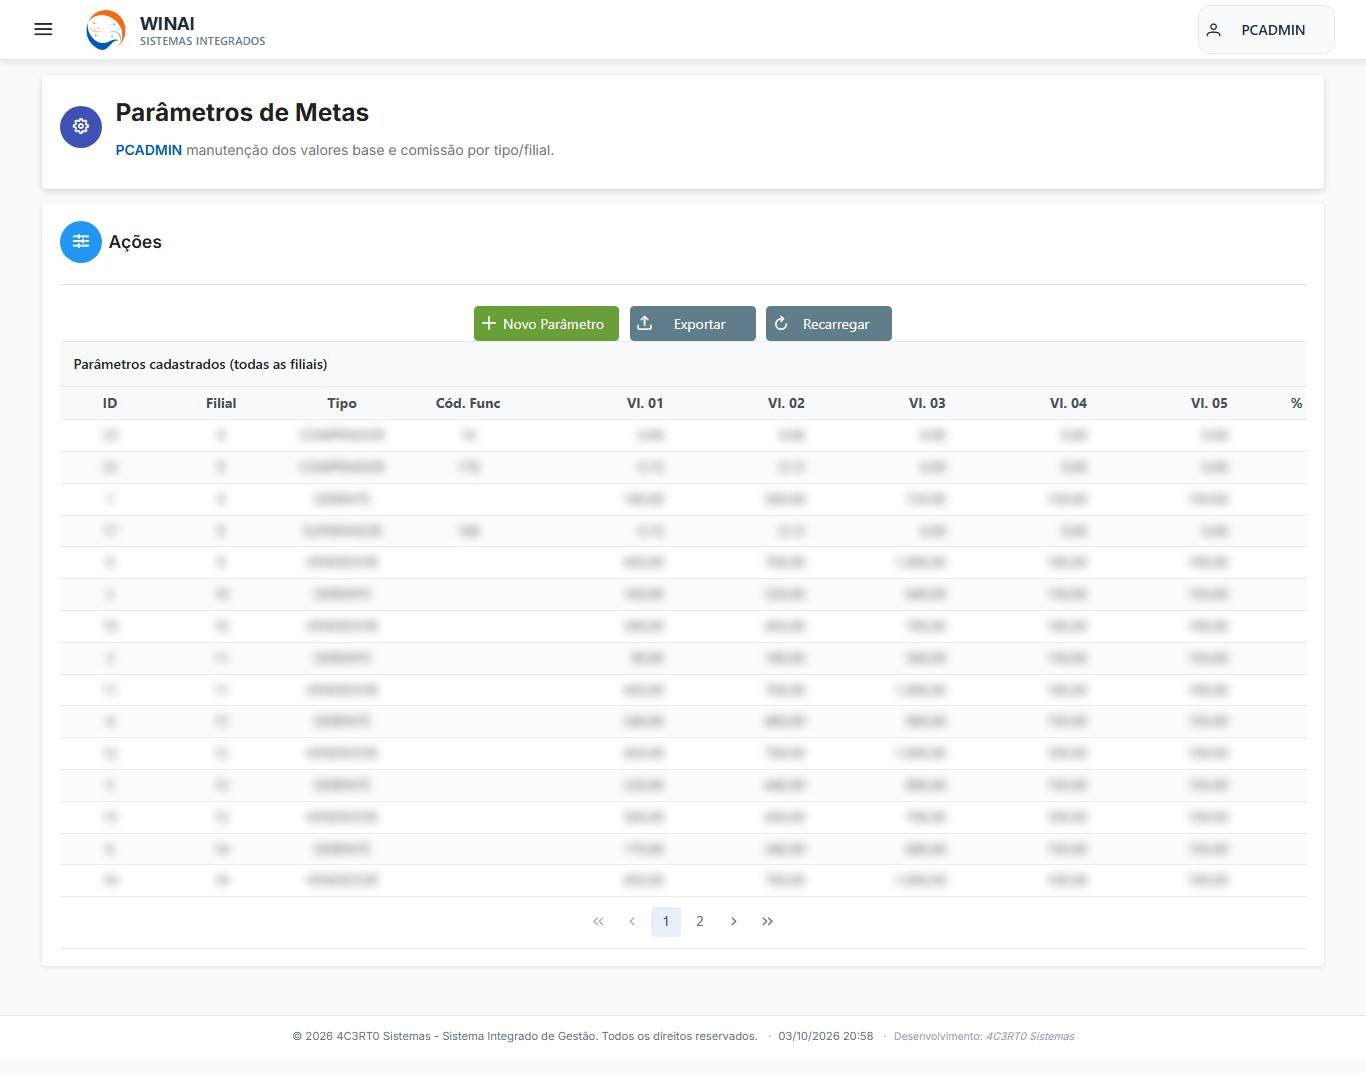Screen dimensions: 1366x1073
Task: Click the Vl. 05 column header
Action: click(1209, 403)
